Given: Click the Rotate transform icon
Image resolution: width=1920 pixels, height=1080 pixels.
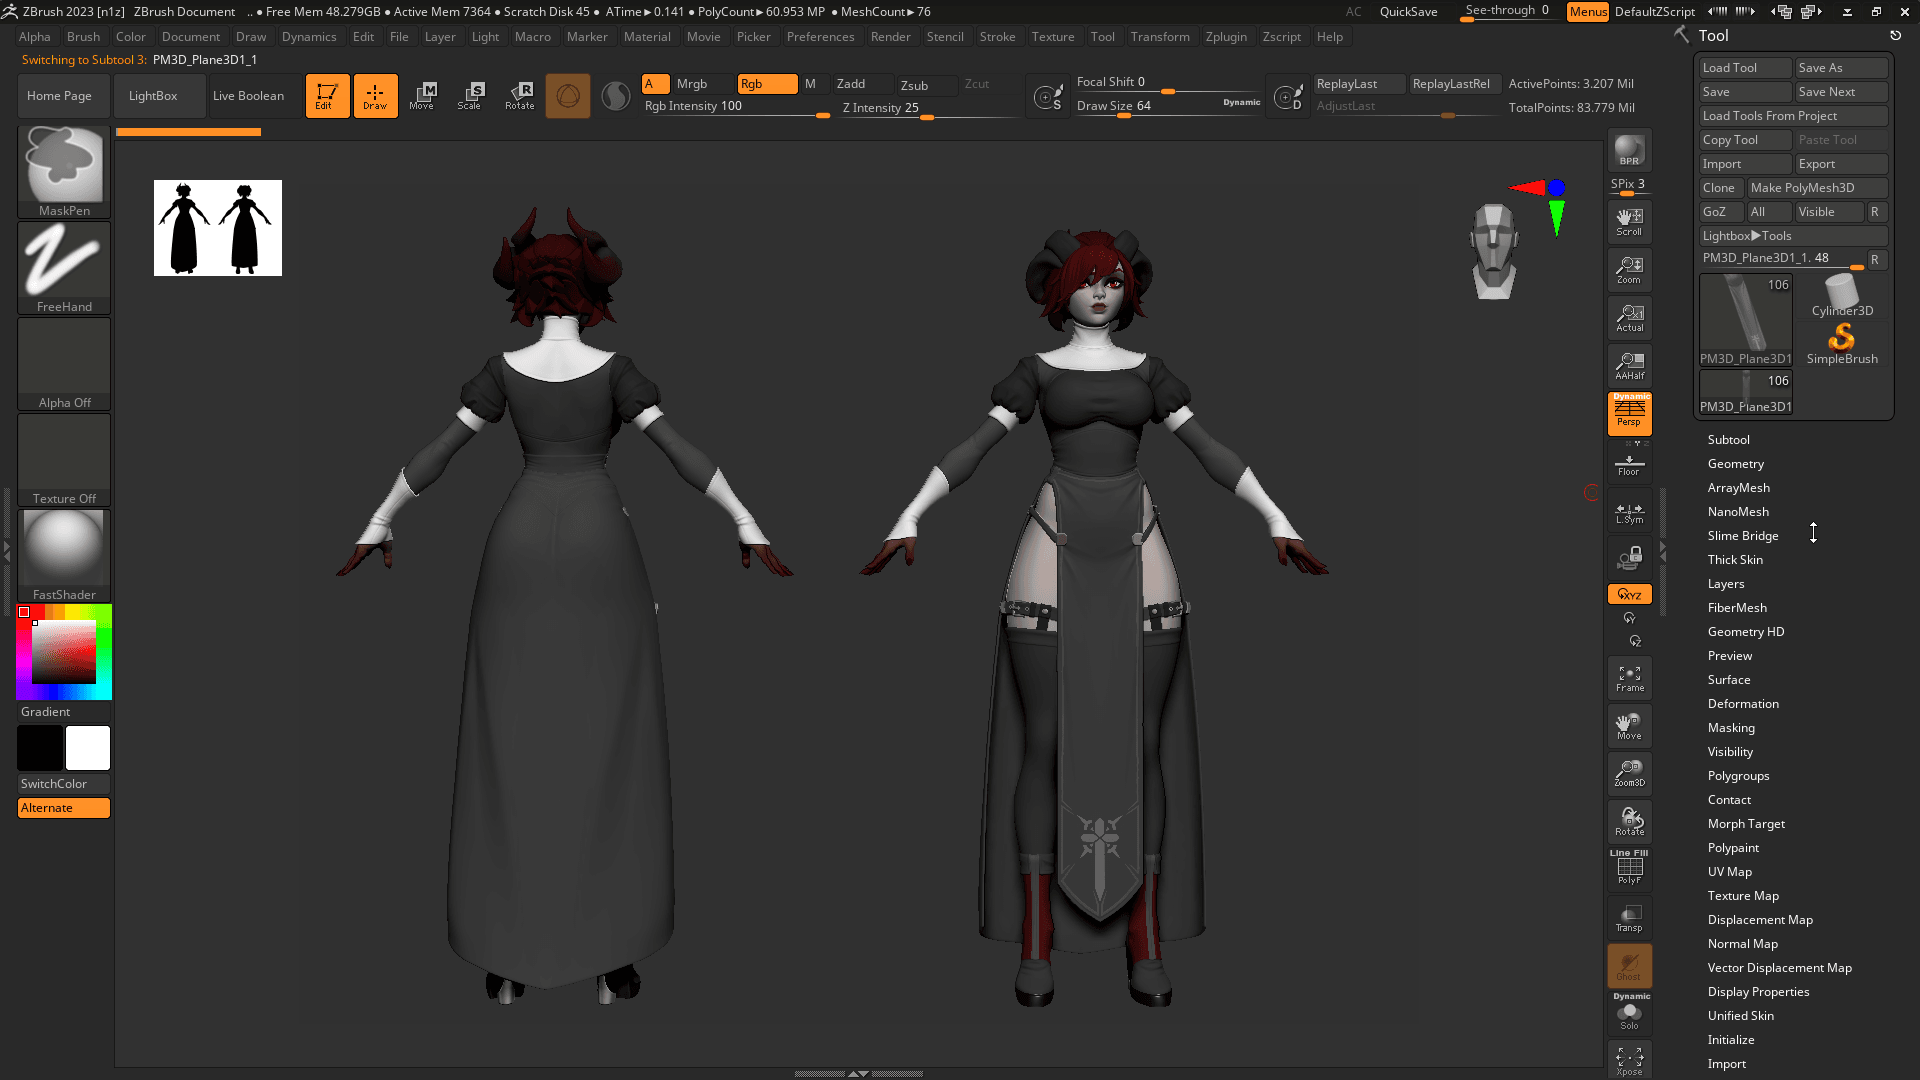Looking at the screenshot, I should click(519, 95).
